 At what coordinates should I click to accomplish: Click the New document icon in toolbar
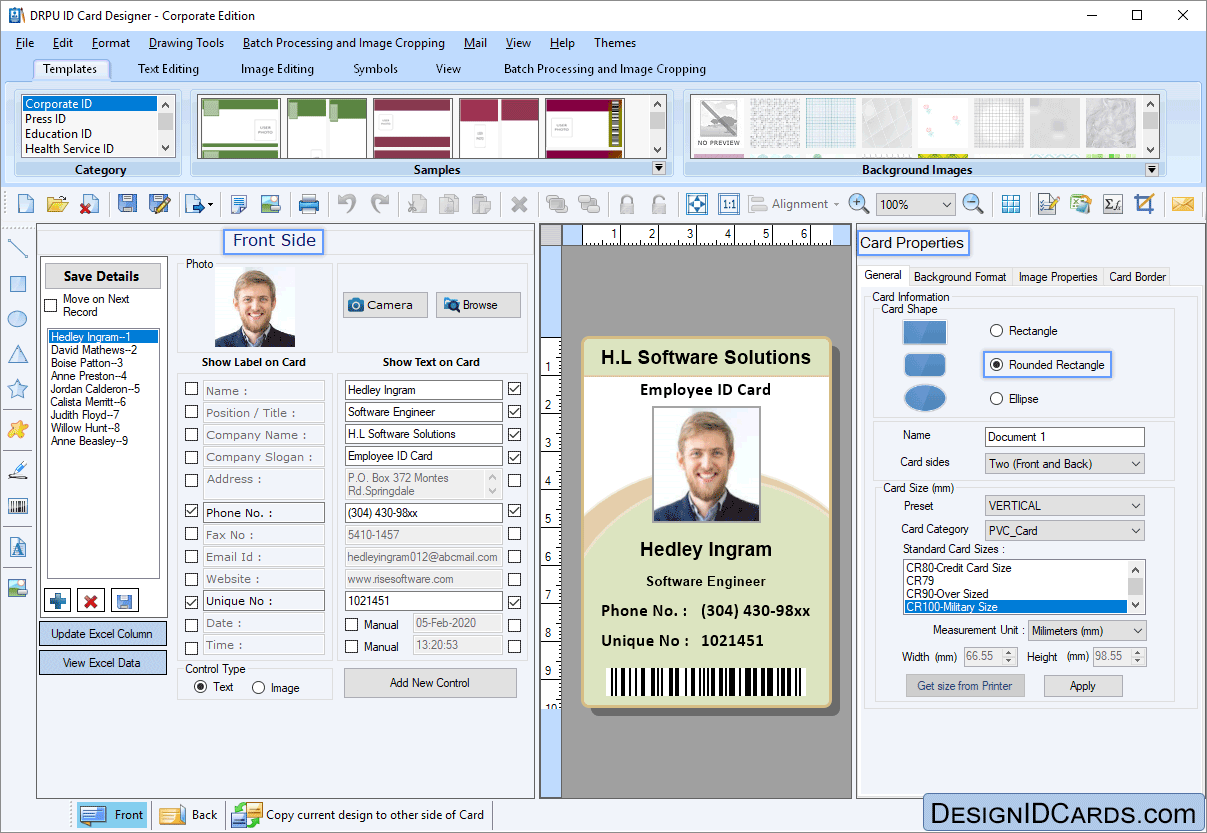pyautogui.click(x=26, y=204)
